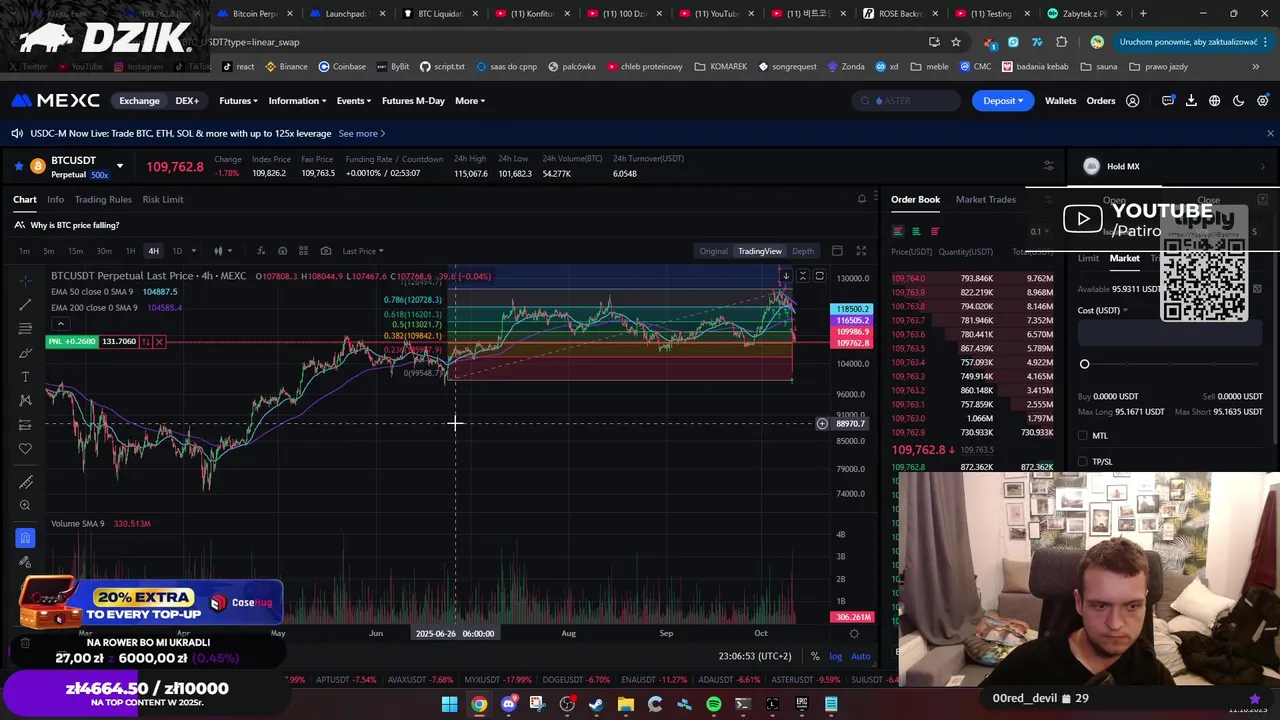The width and height of the screenshot is (1280, 720).
Task: Take a chart snapshot with the camera icon
Action: 326,251
